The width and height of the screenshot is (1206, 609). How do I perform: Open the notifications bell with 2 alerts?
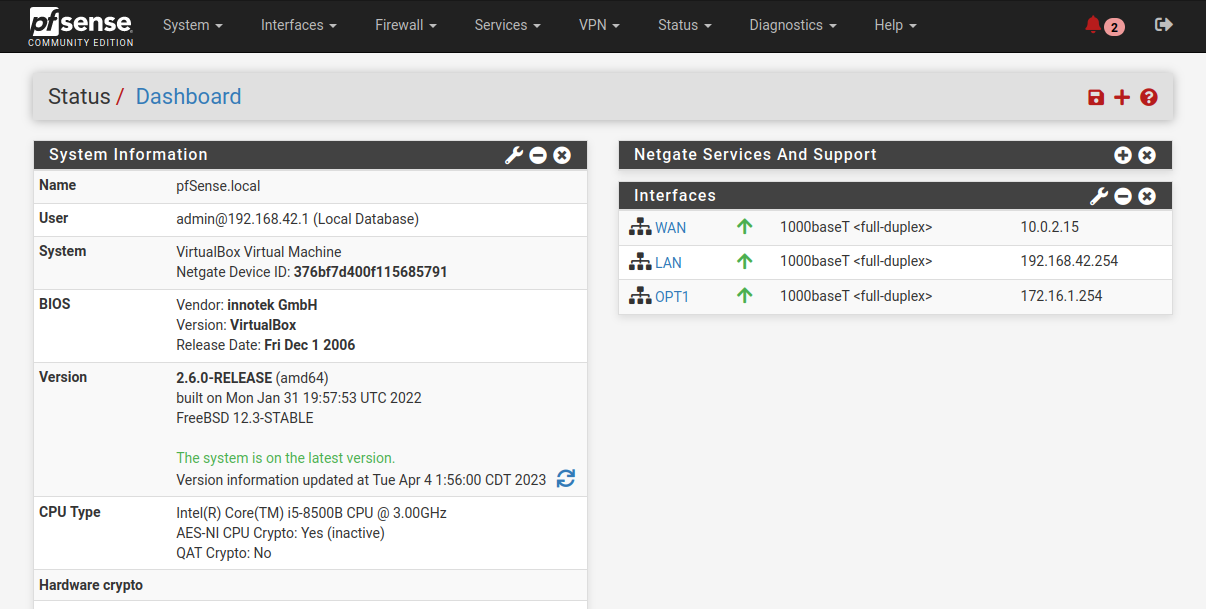[1104, 26]
